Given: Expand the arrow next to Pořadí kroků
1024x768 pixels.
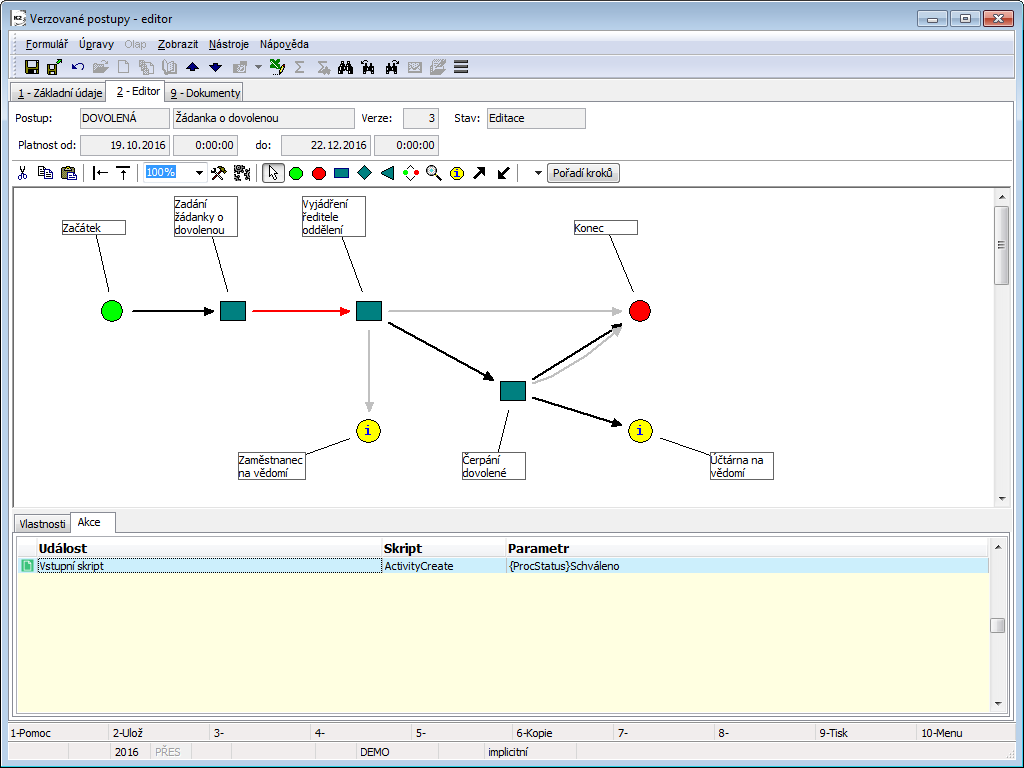Looking at the screenshot, I should [538, 173].
